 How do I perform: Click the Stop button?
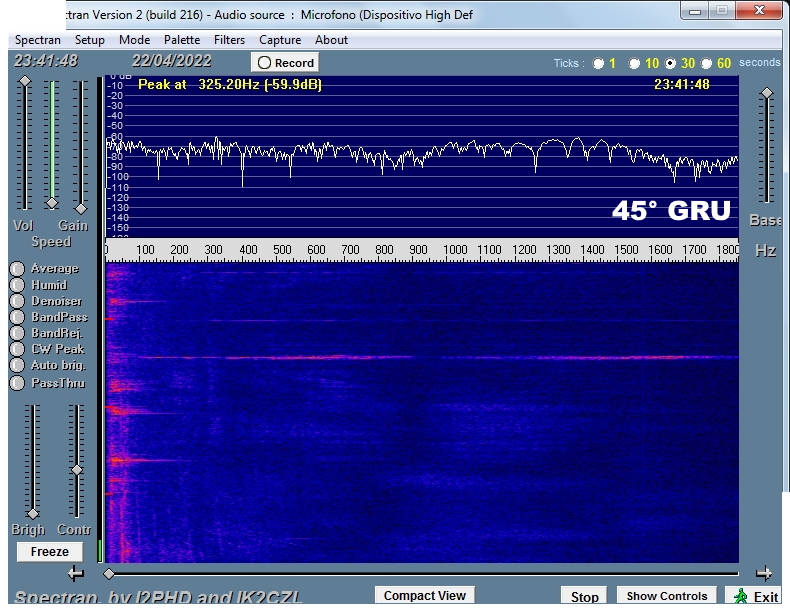(x=584, y=596)
